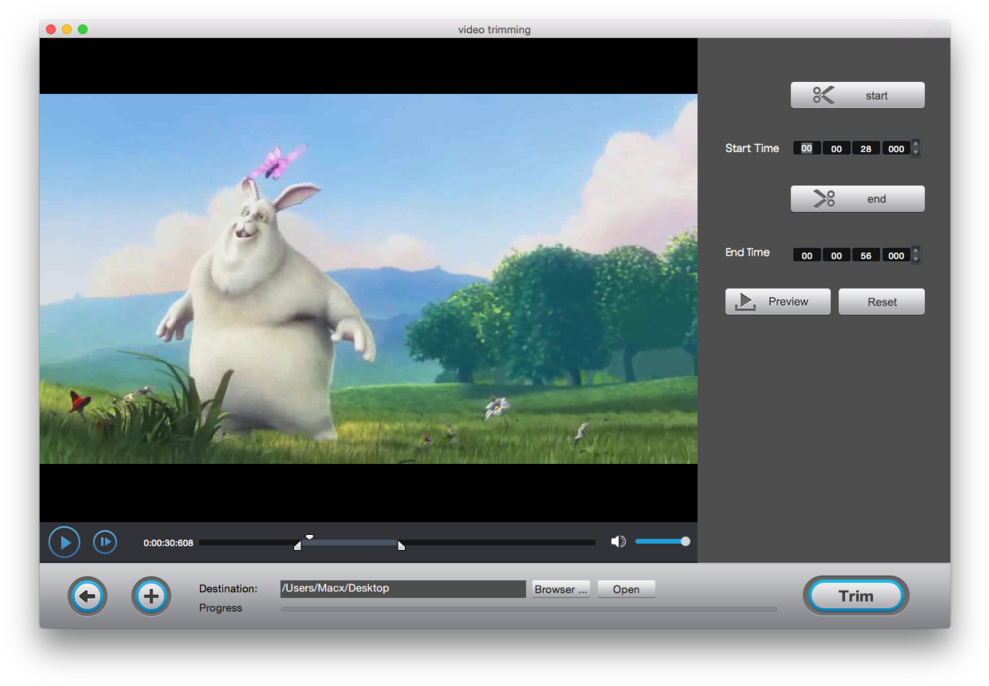Click the Reset button
Viewport: 989px width, 686px height.
tap(882, 301)
